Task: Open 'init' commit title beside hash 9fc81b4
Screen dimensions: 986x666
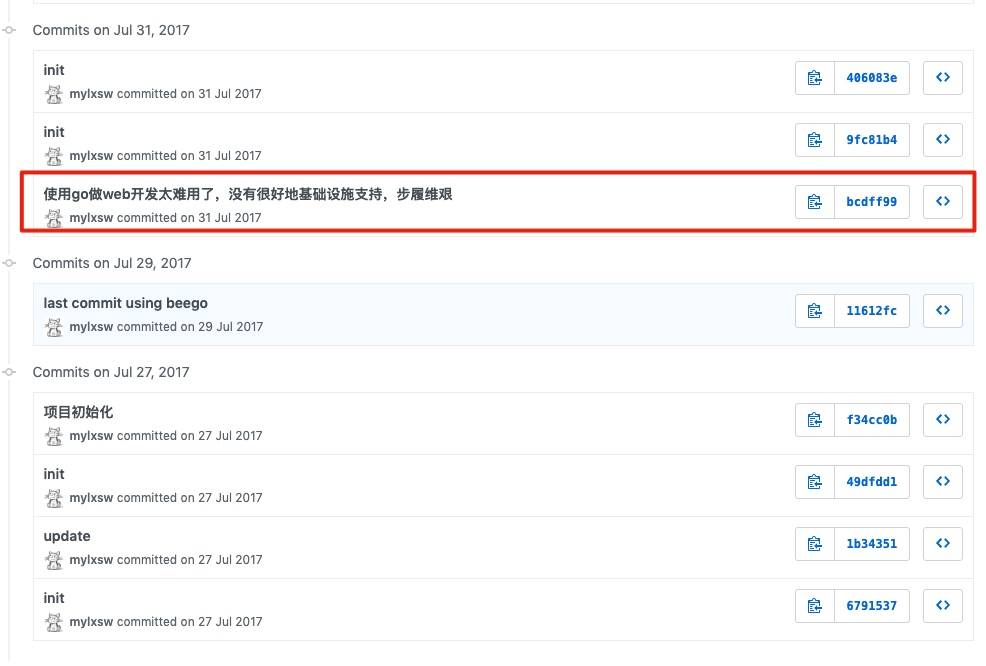Action: tap(53, 132)
